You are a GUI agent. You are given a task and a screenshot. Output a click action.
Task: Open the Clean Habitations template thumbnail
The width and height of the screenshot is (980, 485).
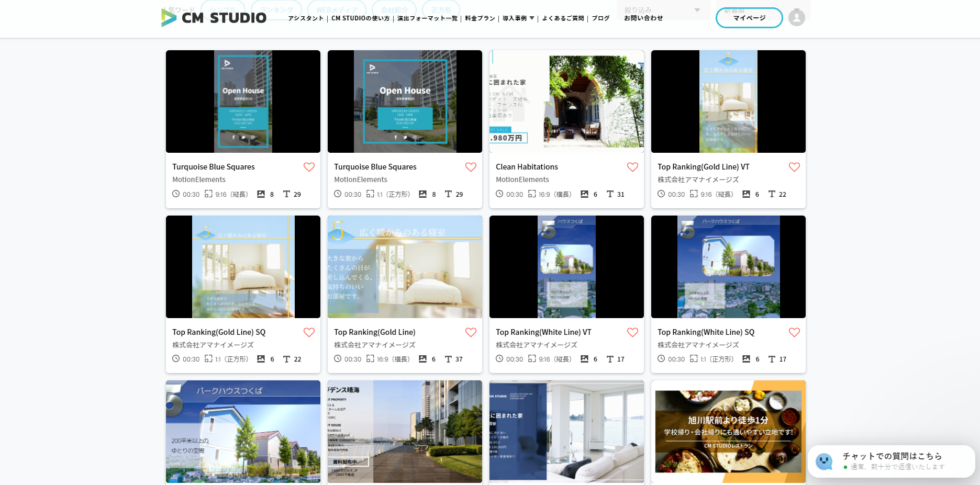pyautogui.click(x=566, y=101)
